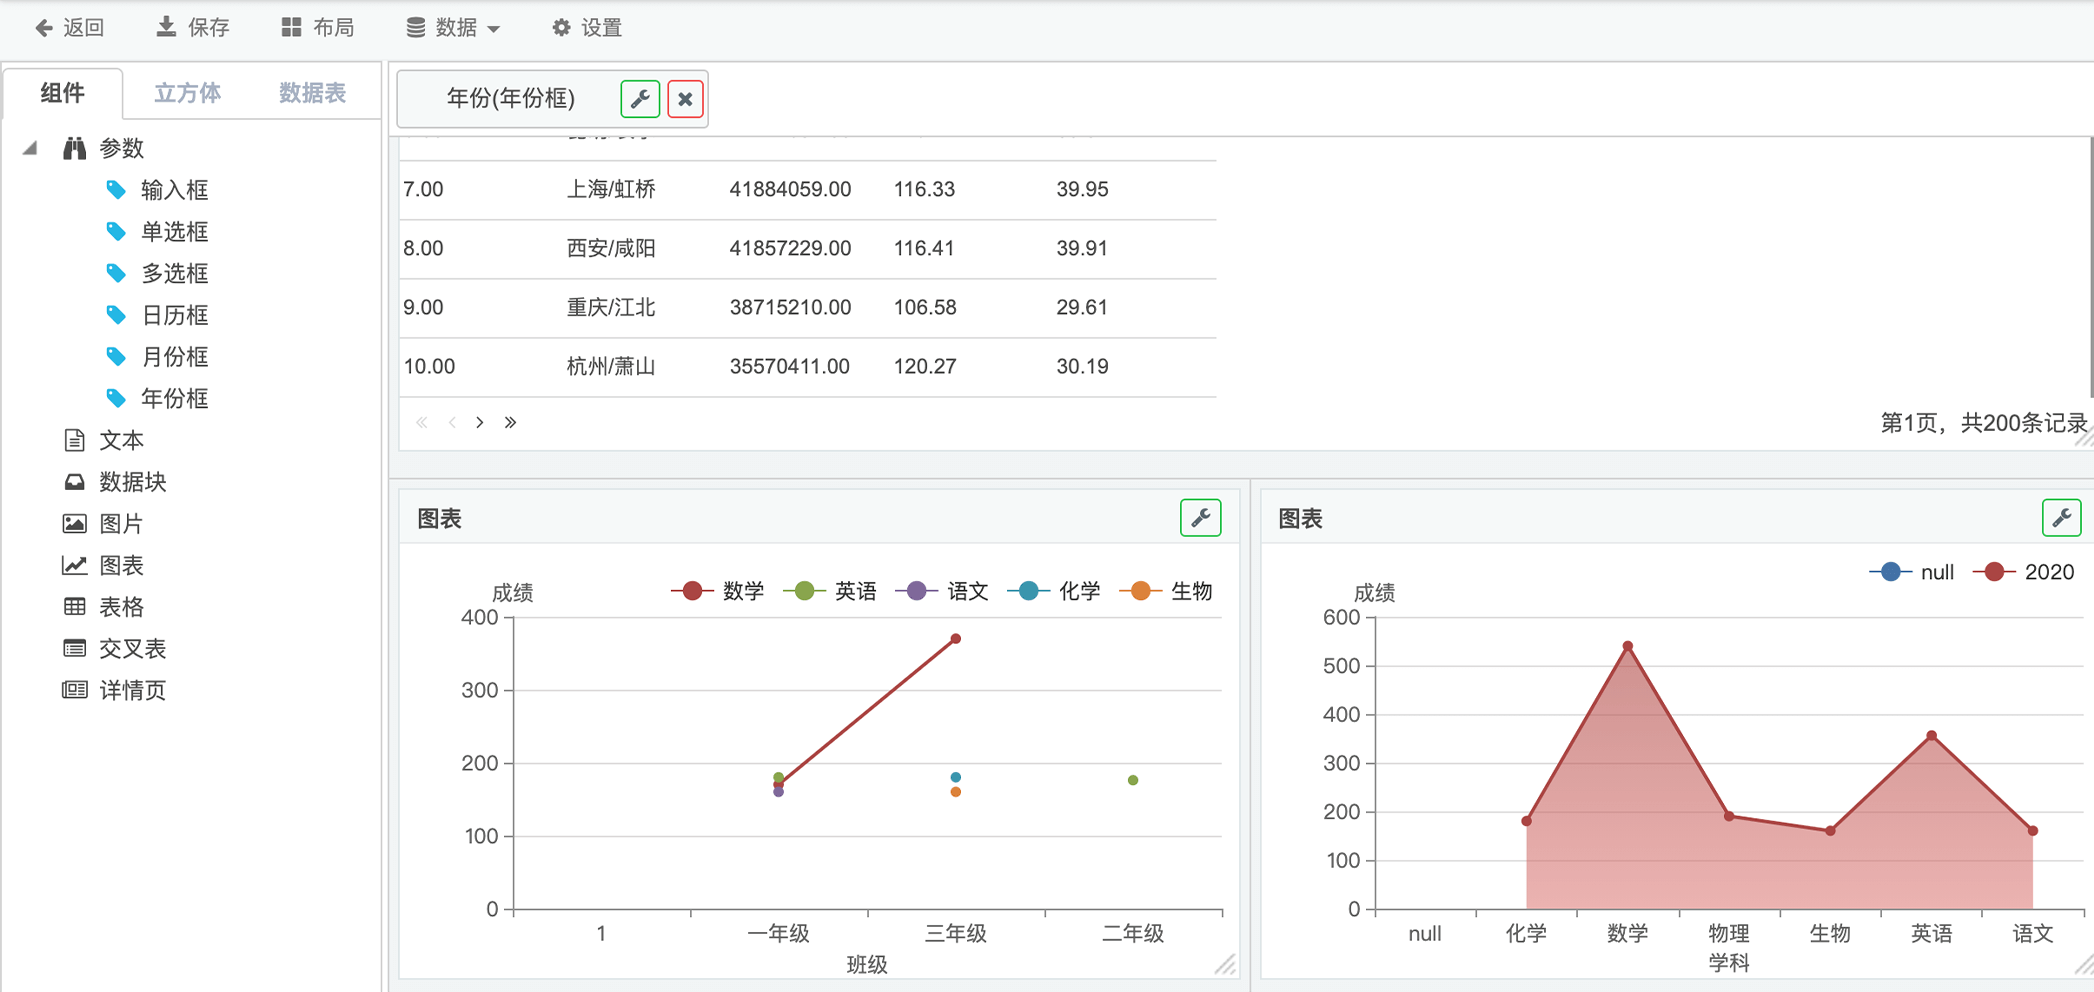Edit 年份(年份框) parameter with wrench icon
This screenshot has height=992, width=2094.
pyautogui.click(x=640, y=99)
